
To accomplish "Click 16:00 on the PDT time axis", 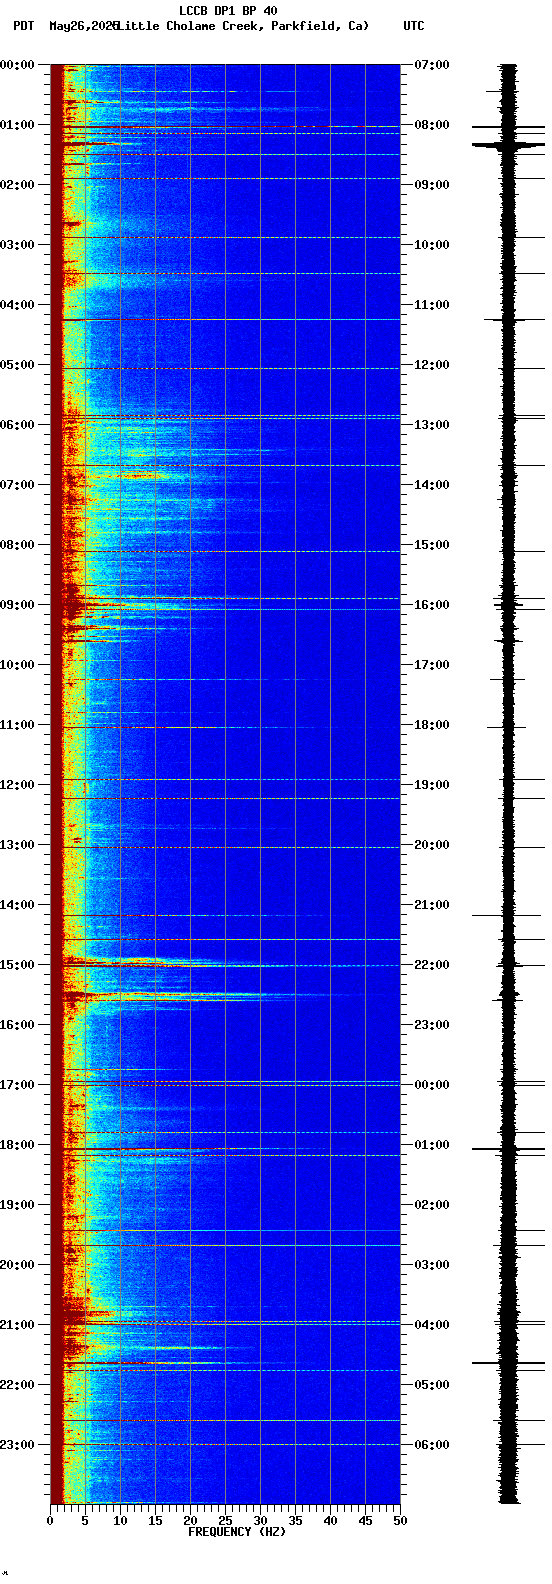I will coord(18,1025).
